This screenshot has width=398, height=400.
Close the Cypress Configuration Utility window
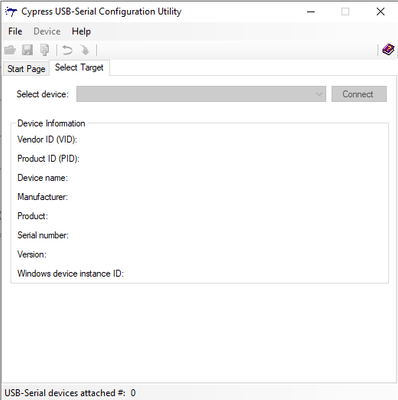[x=380, y=12]
